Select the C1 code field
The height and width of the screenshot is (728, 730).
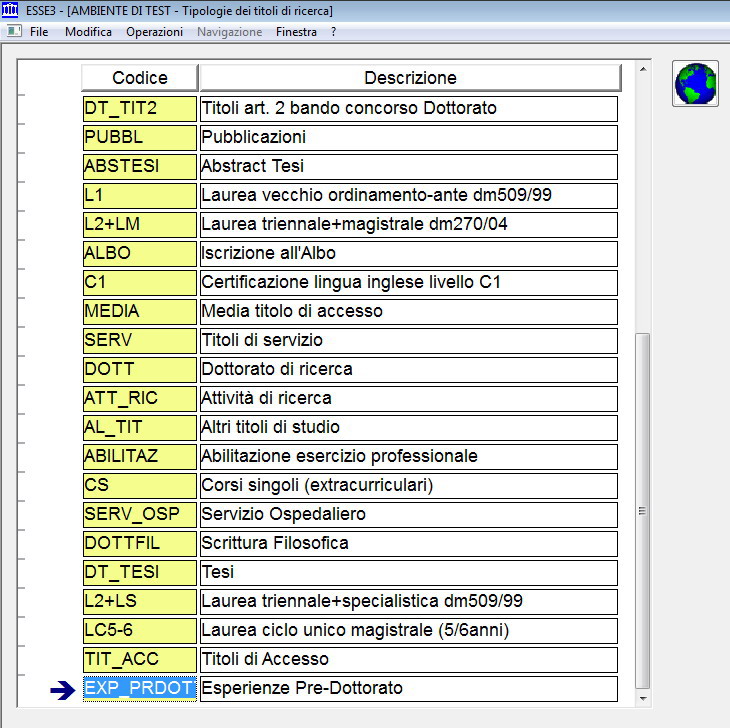point(140,283)
